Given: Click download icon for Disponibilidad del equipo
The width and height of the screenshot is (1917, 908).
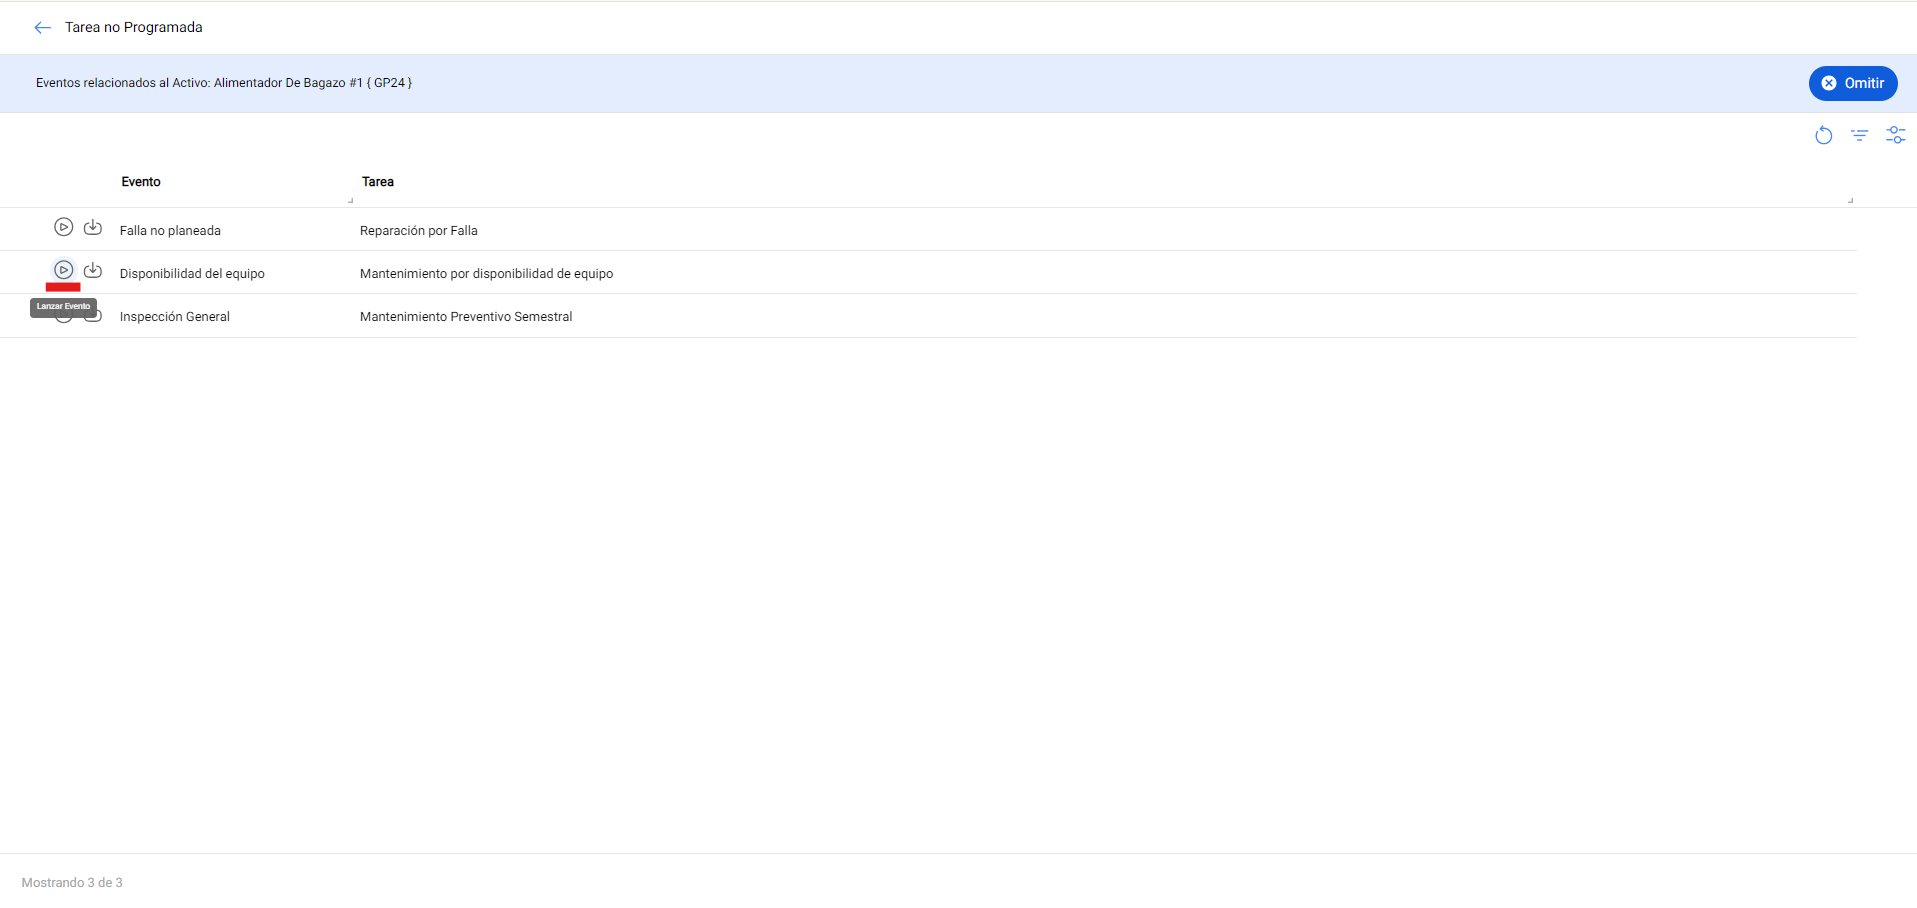Looking at the screenshot, I should [x=93, y=270].
